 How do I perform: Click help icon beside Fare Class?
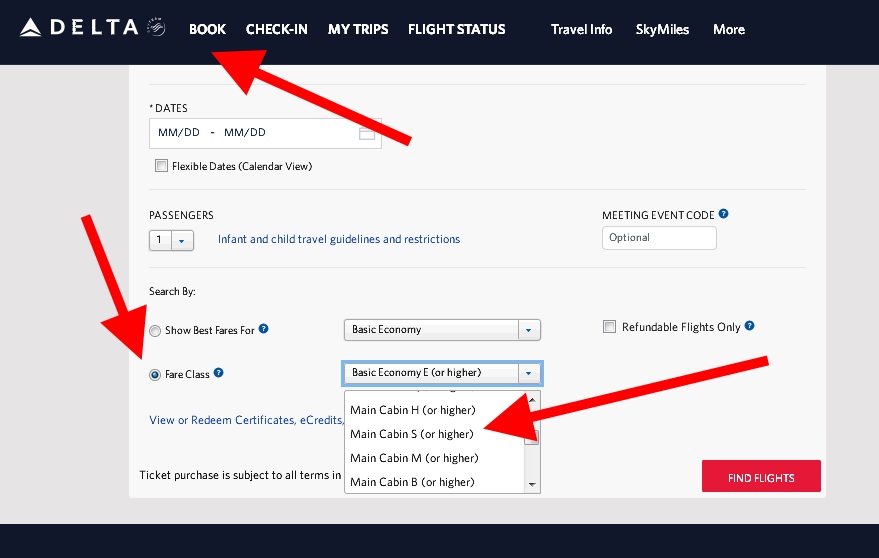click(219, 372)
